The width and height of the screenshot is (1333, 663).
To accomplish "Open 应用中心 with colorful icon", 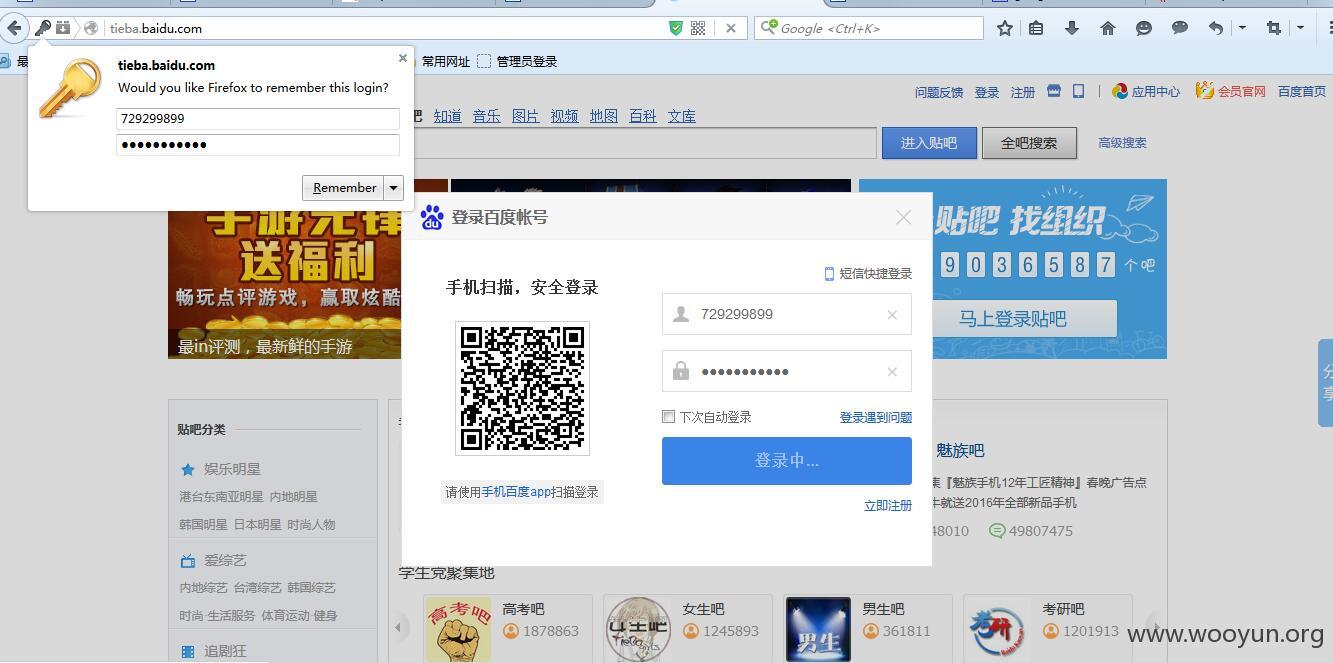I will click(1146, 91).
